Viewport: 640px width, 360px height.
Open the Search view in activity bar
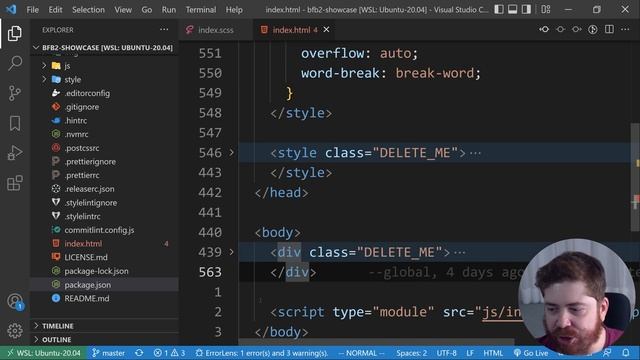point(15,63)
